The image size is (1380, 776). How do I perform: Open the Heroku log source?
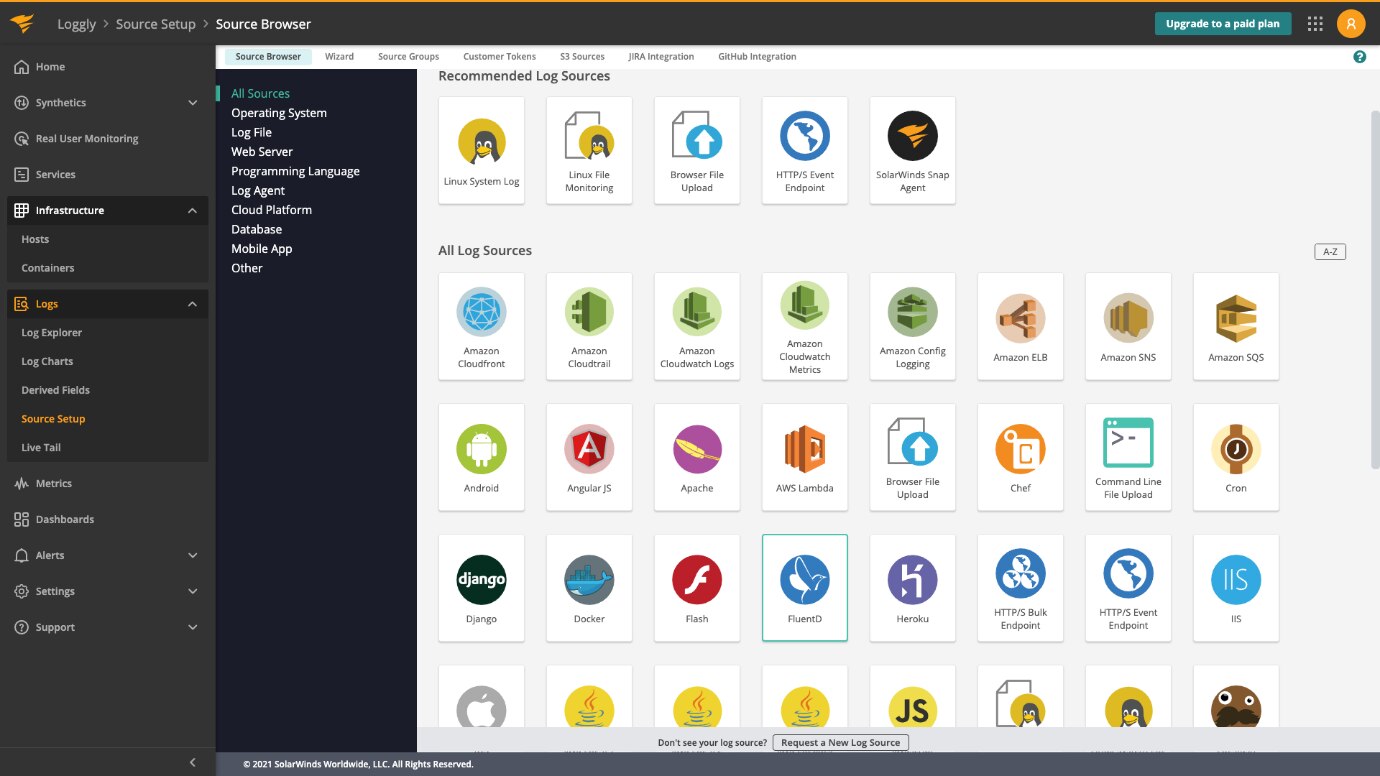tap(912, 587)
